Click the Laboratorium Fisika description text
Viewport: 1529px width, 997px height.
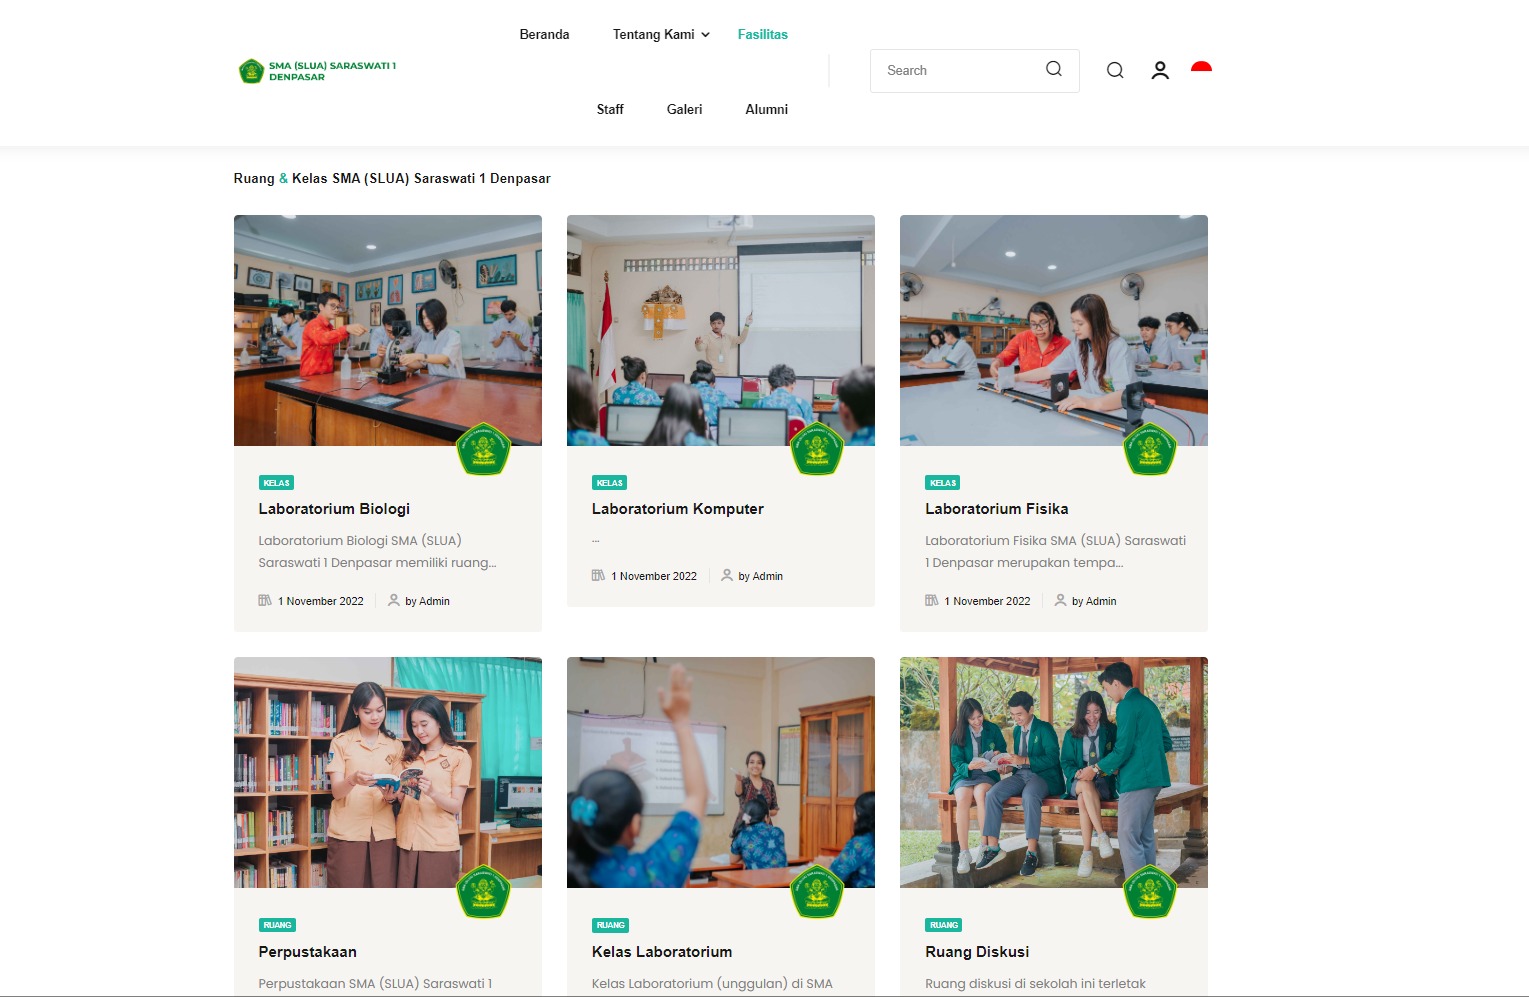1055,551
